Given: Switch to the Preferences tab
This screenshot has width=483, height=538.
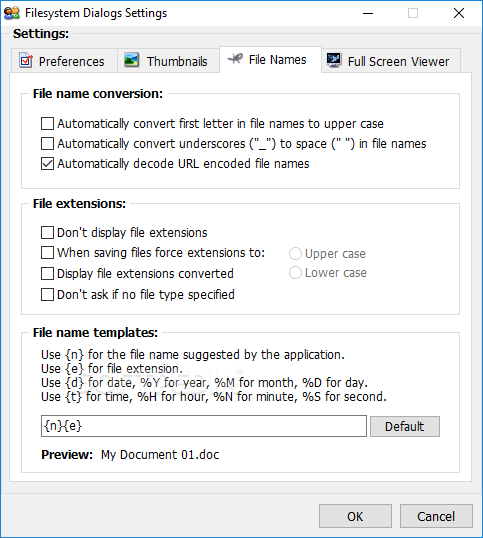Looking at the screenshot, I should point(64,61).
